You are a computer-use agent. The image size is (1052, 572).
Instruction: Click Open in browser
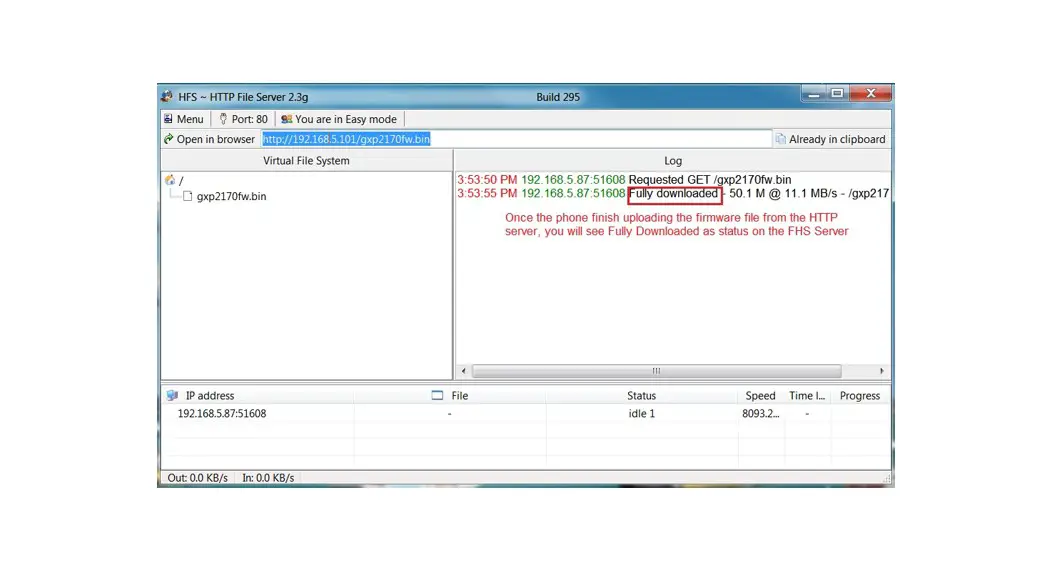click(209, 139)
